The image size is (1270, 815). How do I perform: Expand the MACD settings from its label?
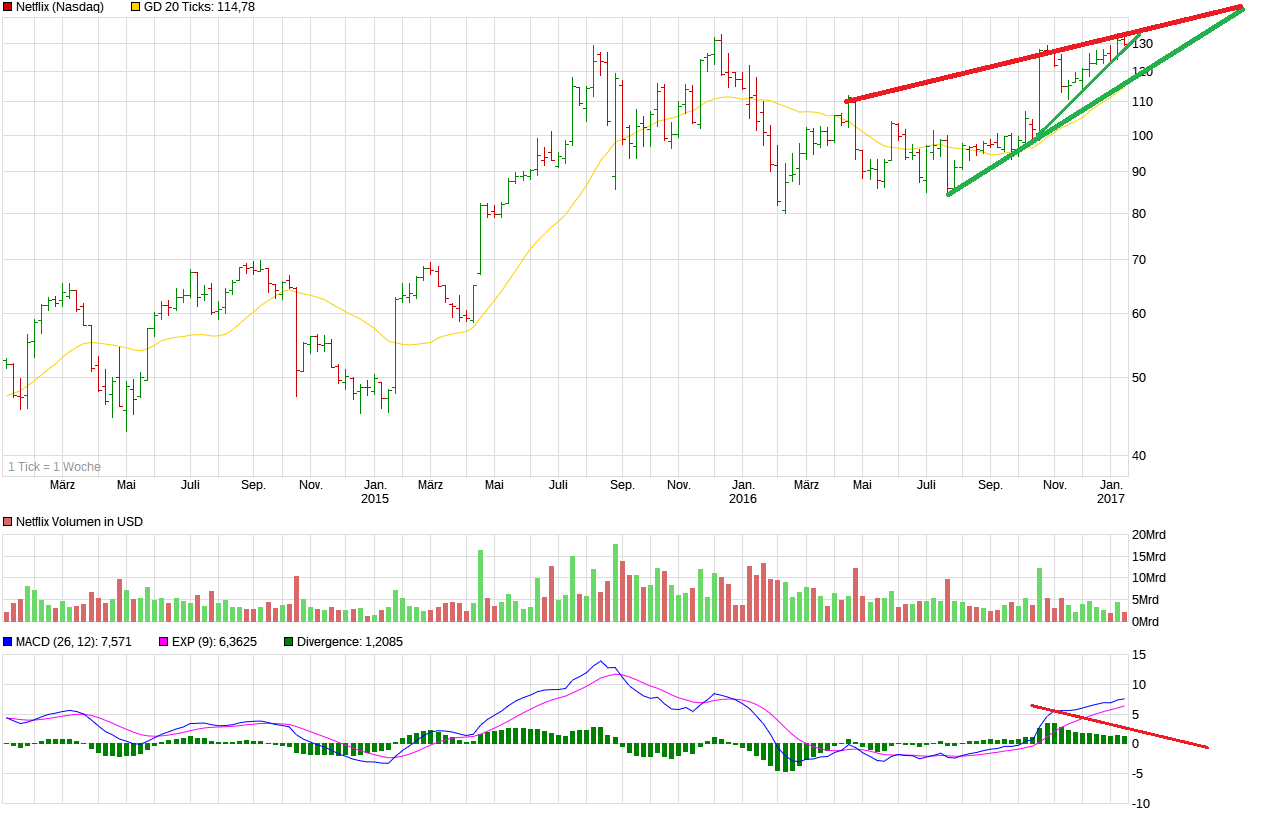[70, 642]
